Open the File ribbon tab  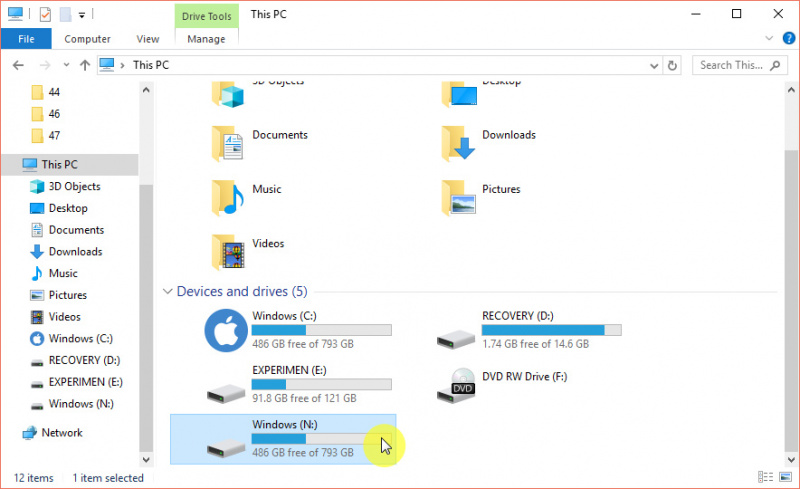coord(26,39)
